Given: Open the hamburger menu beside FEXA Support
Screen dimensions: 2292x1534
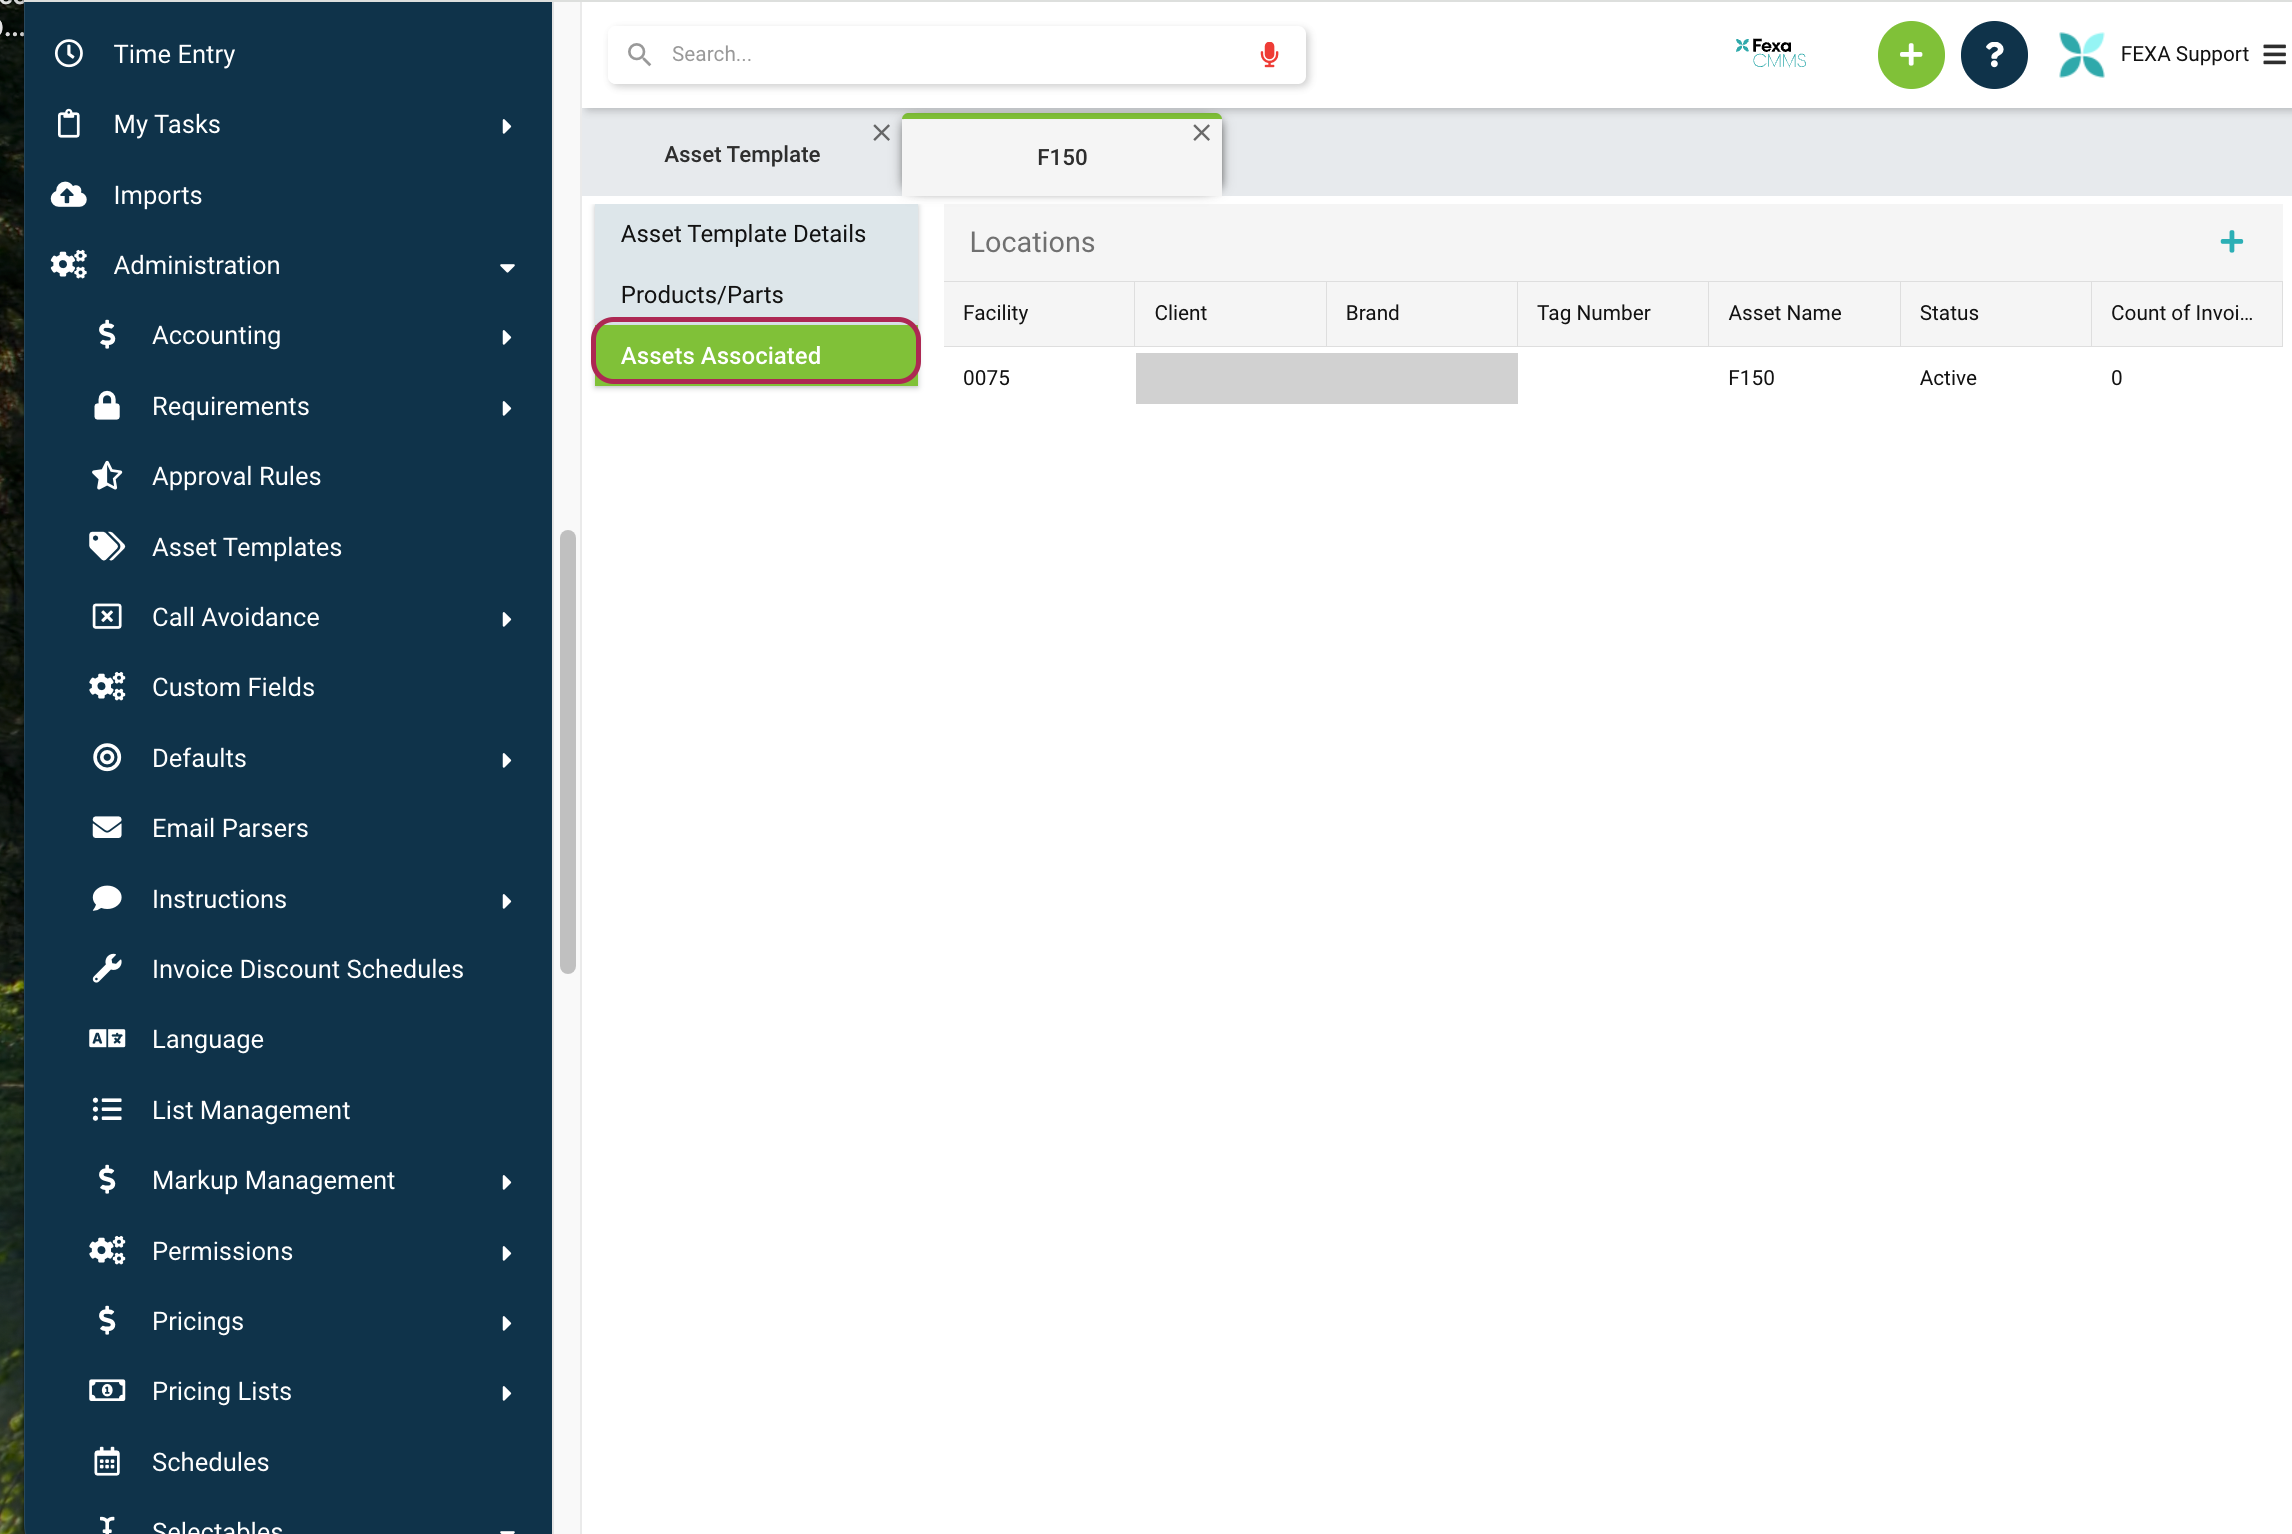Looking at the screenshot, I should (x=2275, y=55).
